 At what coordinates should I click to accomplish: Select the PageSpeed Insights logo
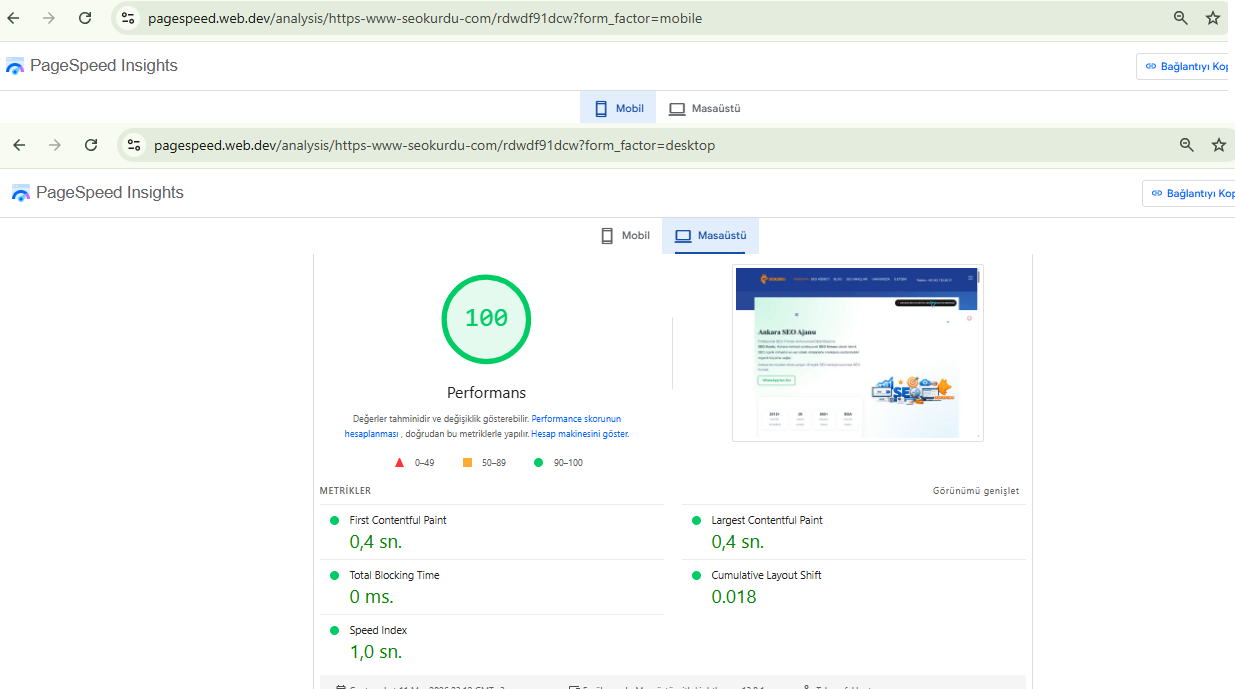coord(20,192)
